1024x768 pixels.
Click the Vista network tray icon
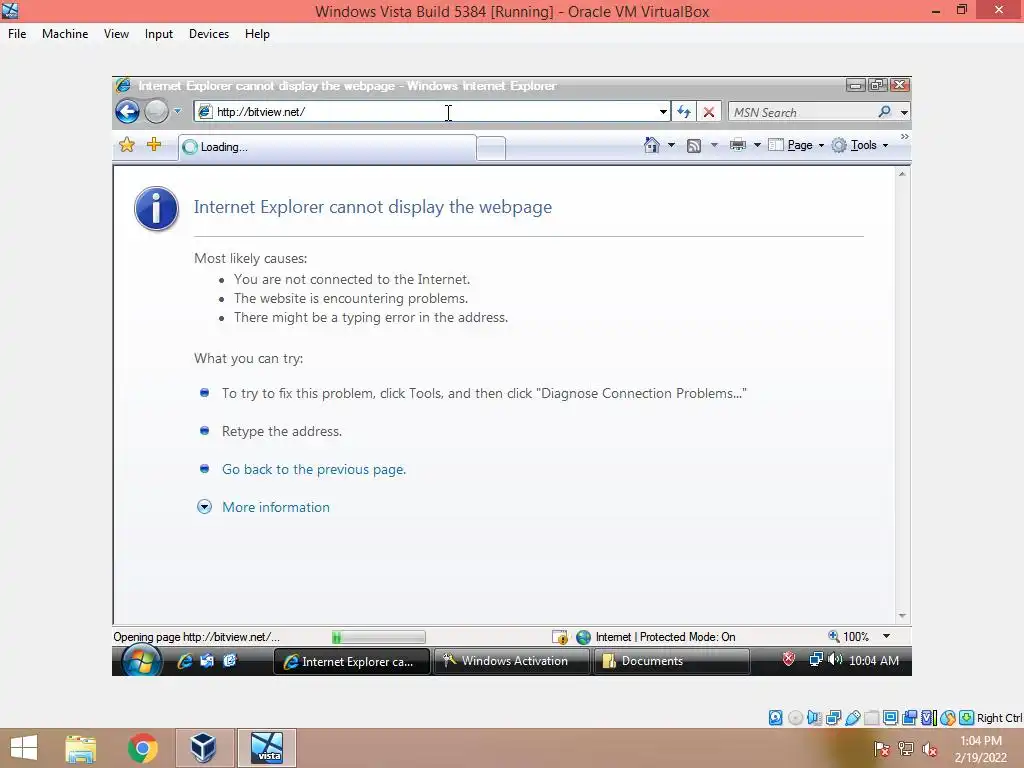click(816, 660)
